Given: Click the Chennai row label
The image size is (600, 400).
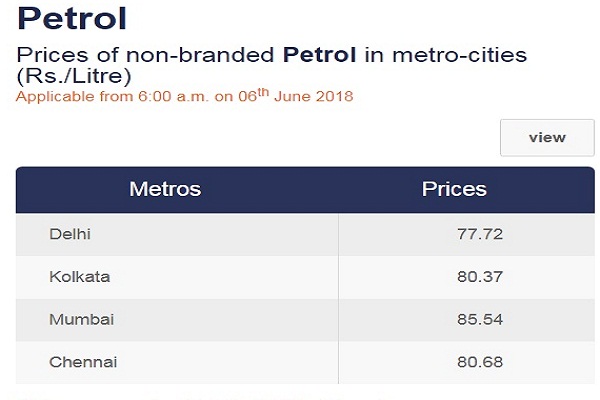Looking at the screenshot, I should pos(83,362).
